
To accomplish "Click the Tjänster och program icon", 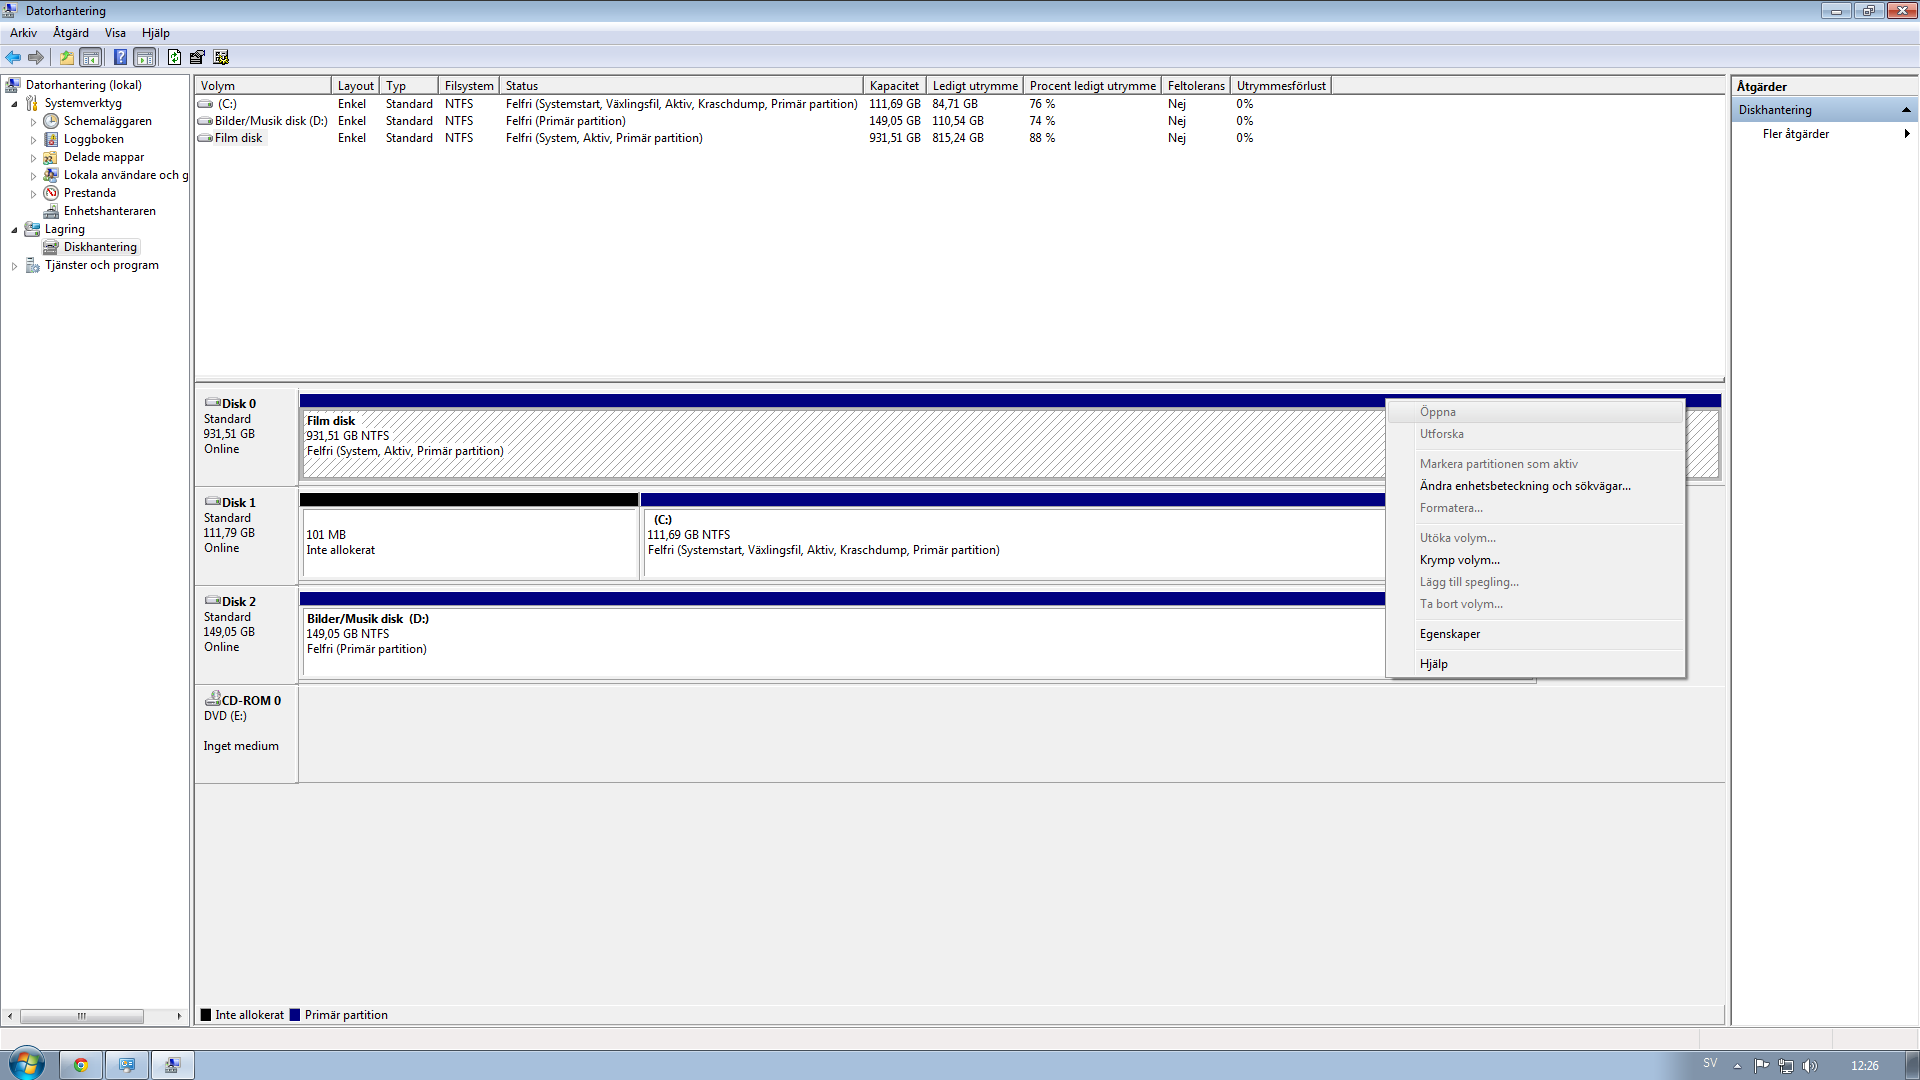I will click(32, 265).
